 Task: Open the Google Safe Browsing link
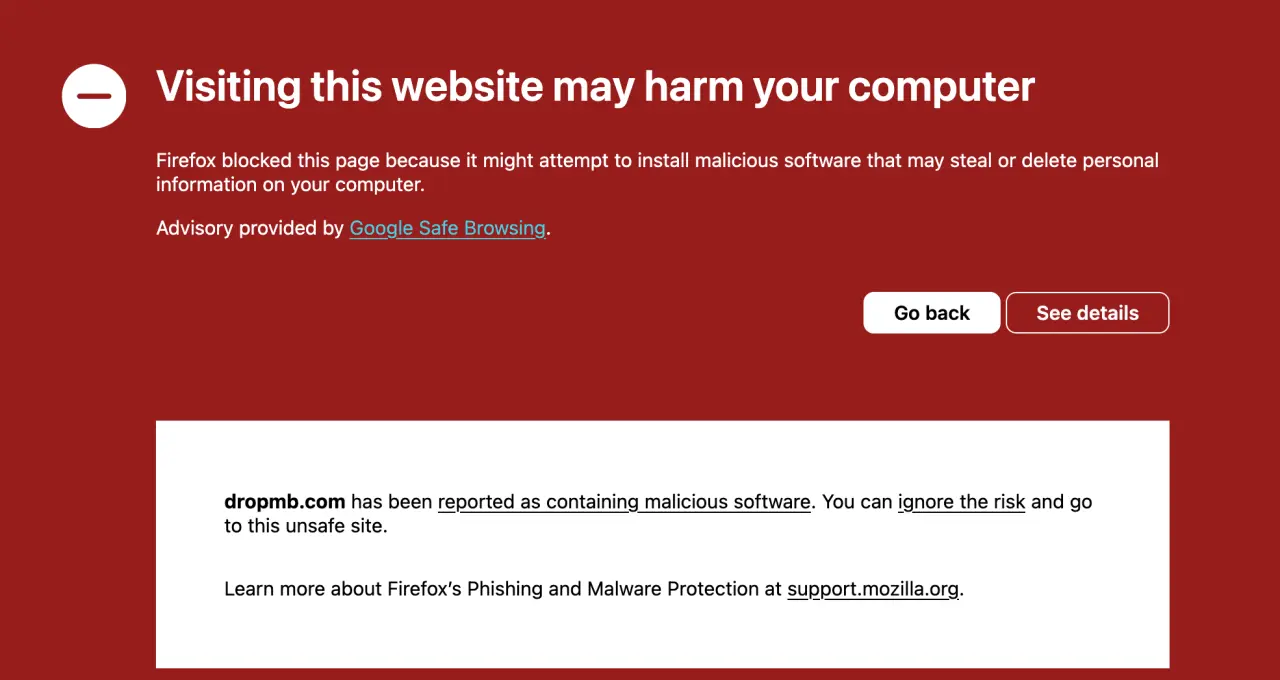click(x=447, y=229)
